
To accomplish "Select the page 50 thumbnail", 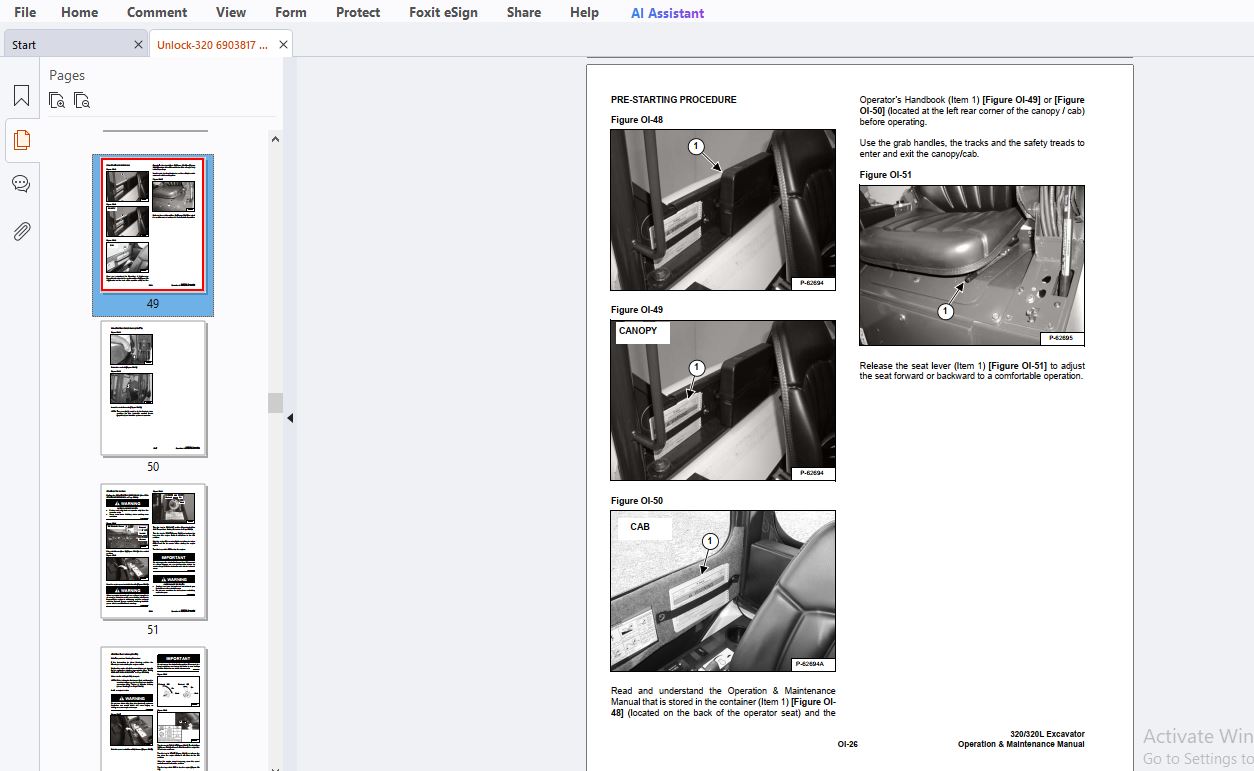I will [154, 389].
